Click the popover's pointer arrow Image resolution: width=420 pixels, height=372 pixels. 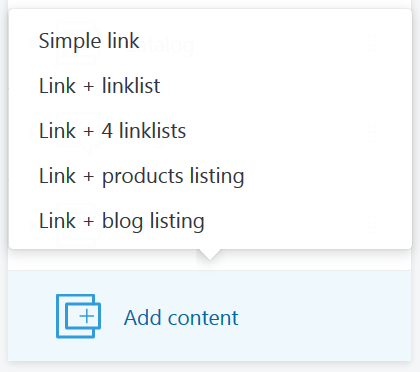[209, 255]
